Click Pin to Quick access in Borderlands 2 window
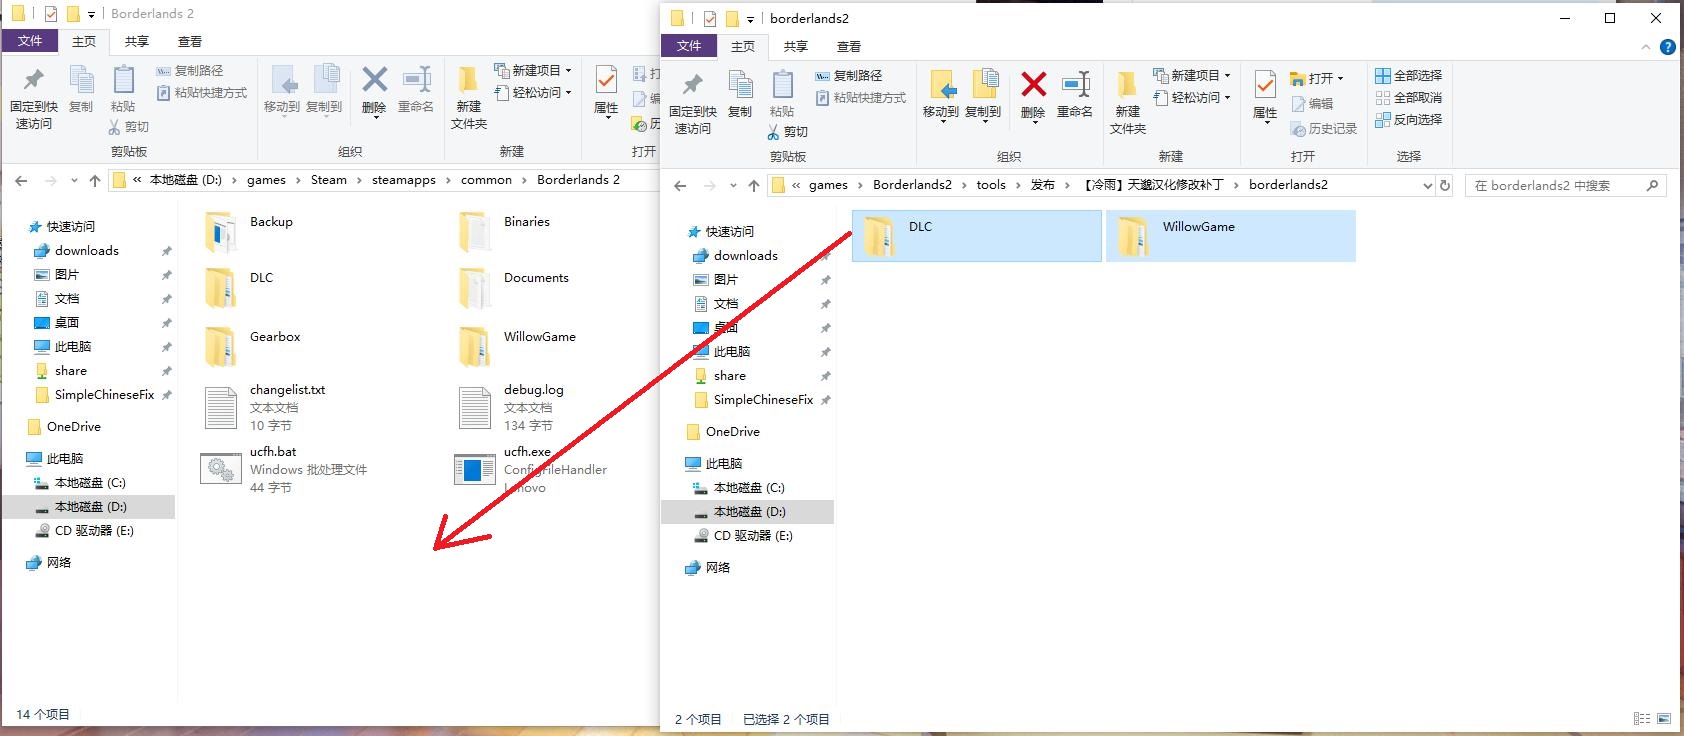 click(34, 98)
